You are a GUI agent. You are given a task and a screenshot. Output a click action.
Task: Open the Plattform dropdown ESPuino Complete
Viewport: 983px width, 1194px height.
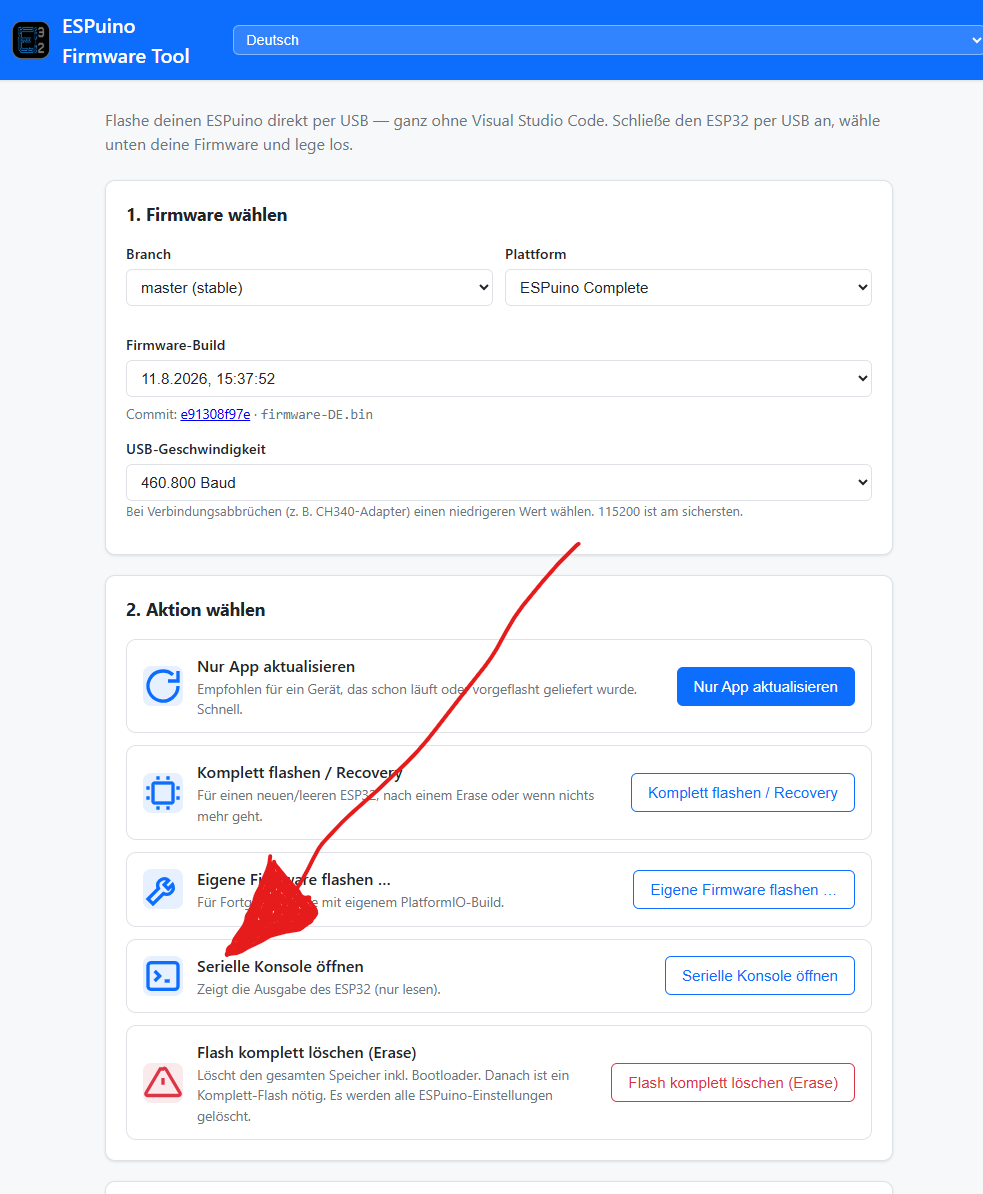(x=688, y=288)
